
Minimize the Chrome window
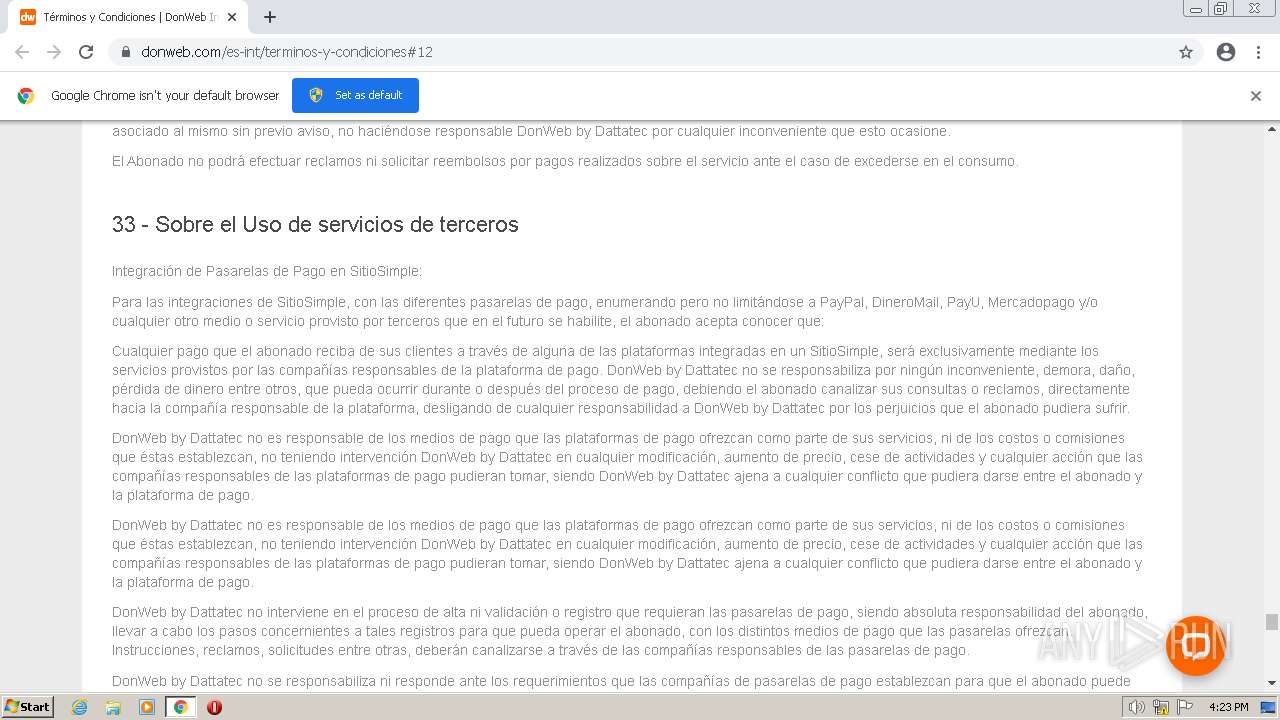point(1196,9)
